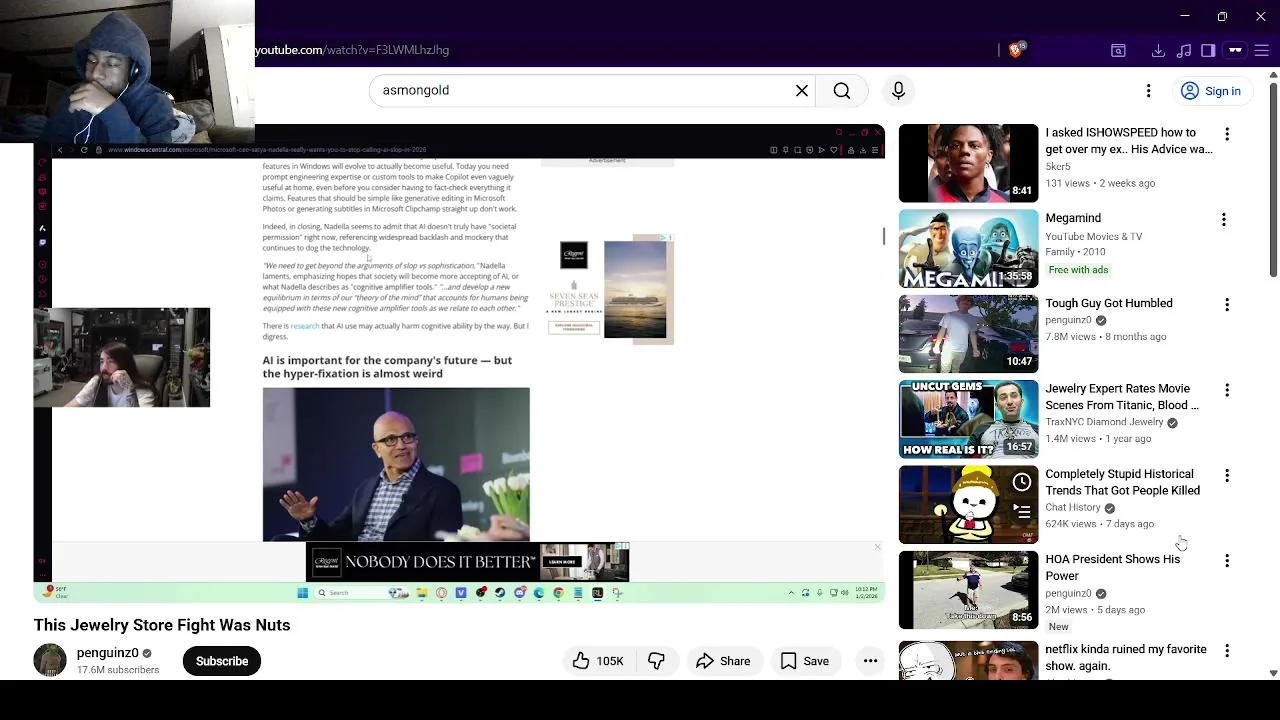Click the page vertical scrollbar thumb
Image resolution: width=1280 pixels, height=720 pixels.
coord(1273,182)
